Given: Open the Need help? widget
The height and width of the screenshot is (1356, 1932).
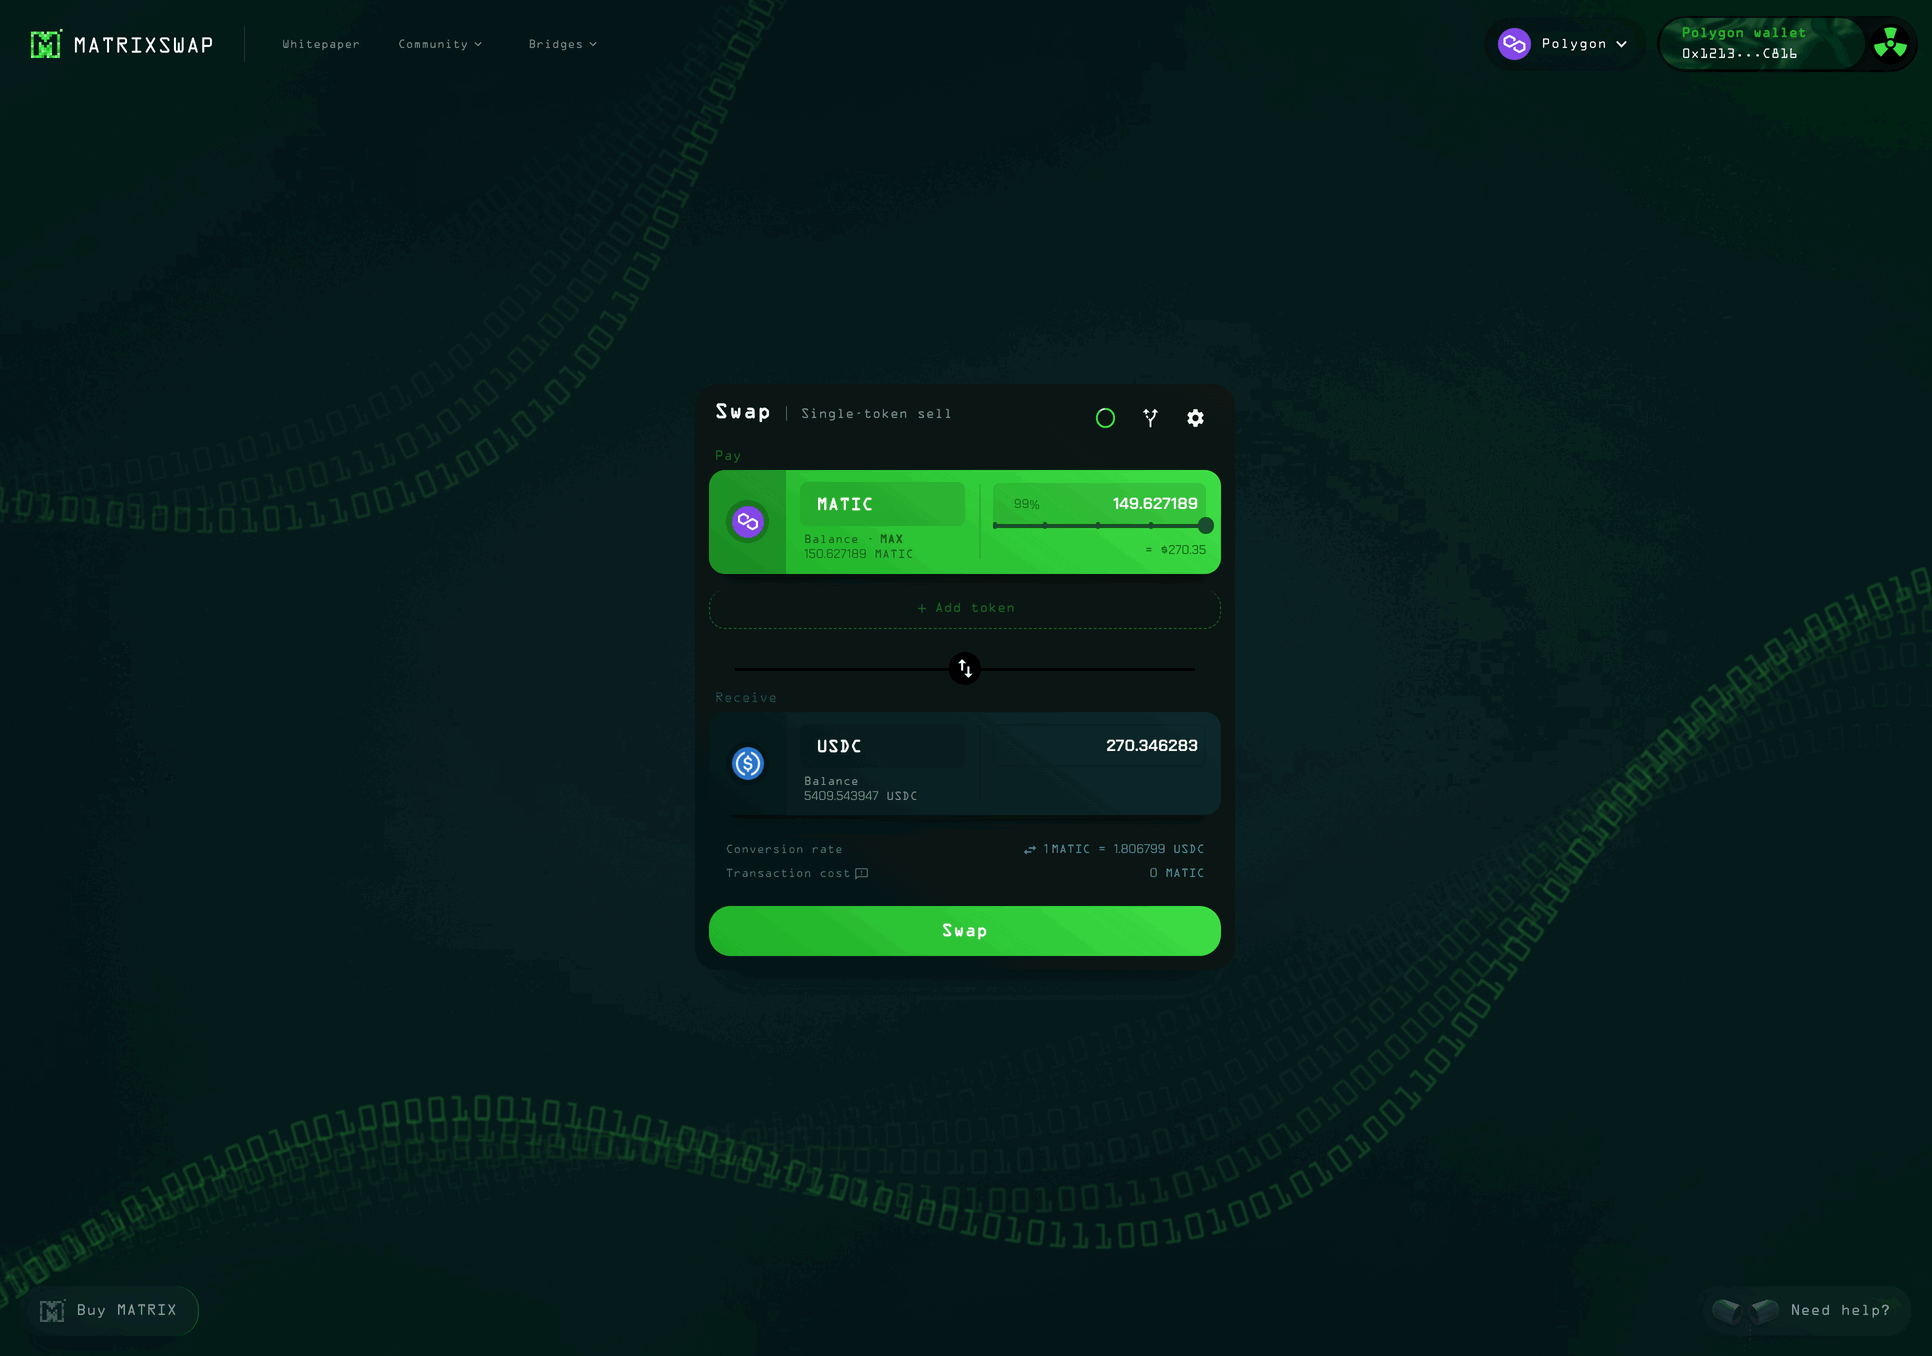Looking at the screenshot, I should 1806,1310.
